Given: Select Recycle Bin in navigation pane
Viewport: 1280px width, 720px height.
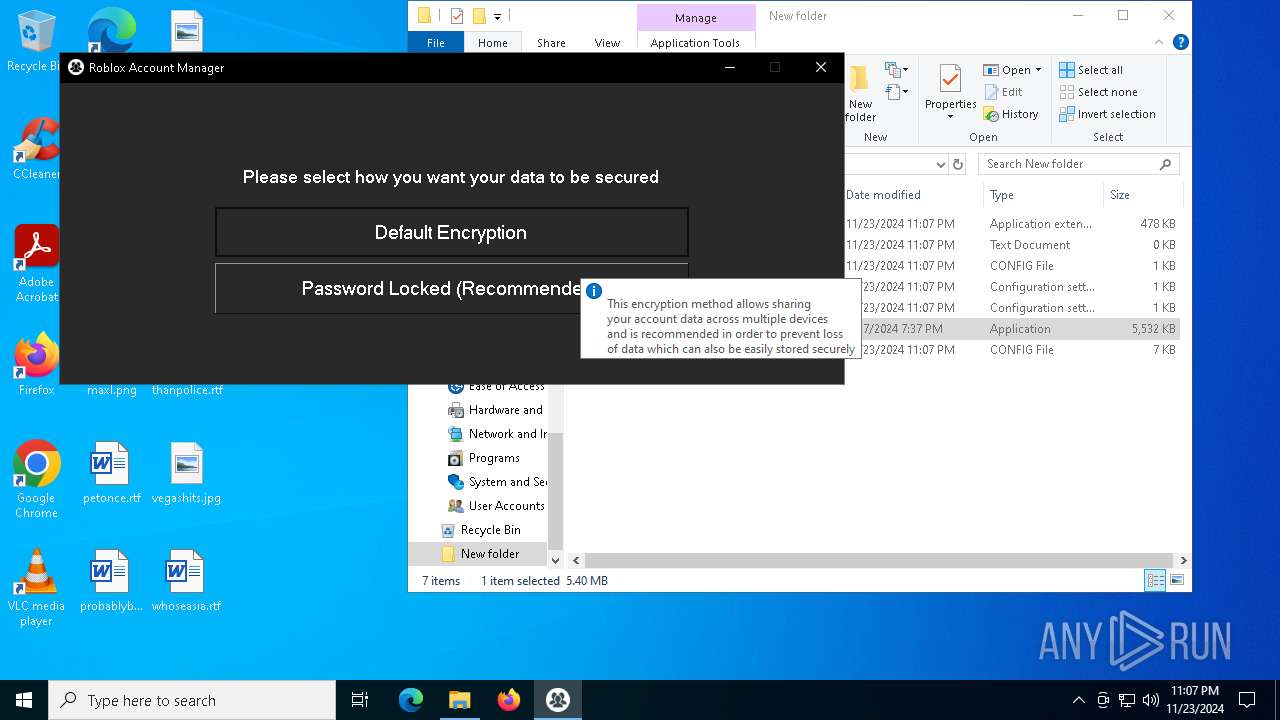Looking at the screenshot, I should [481, 530].
